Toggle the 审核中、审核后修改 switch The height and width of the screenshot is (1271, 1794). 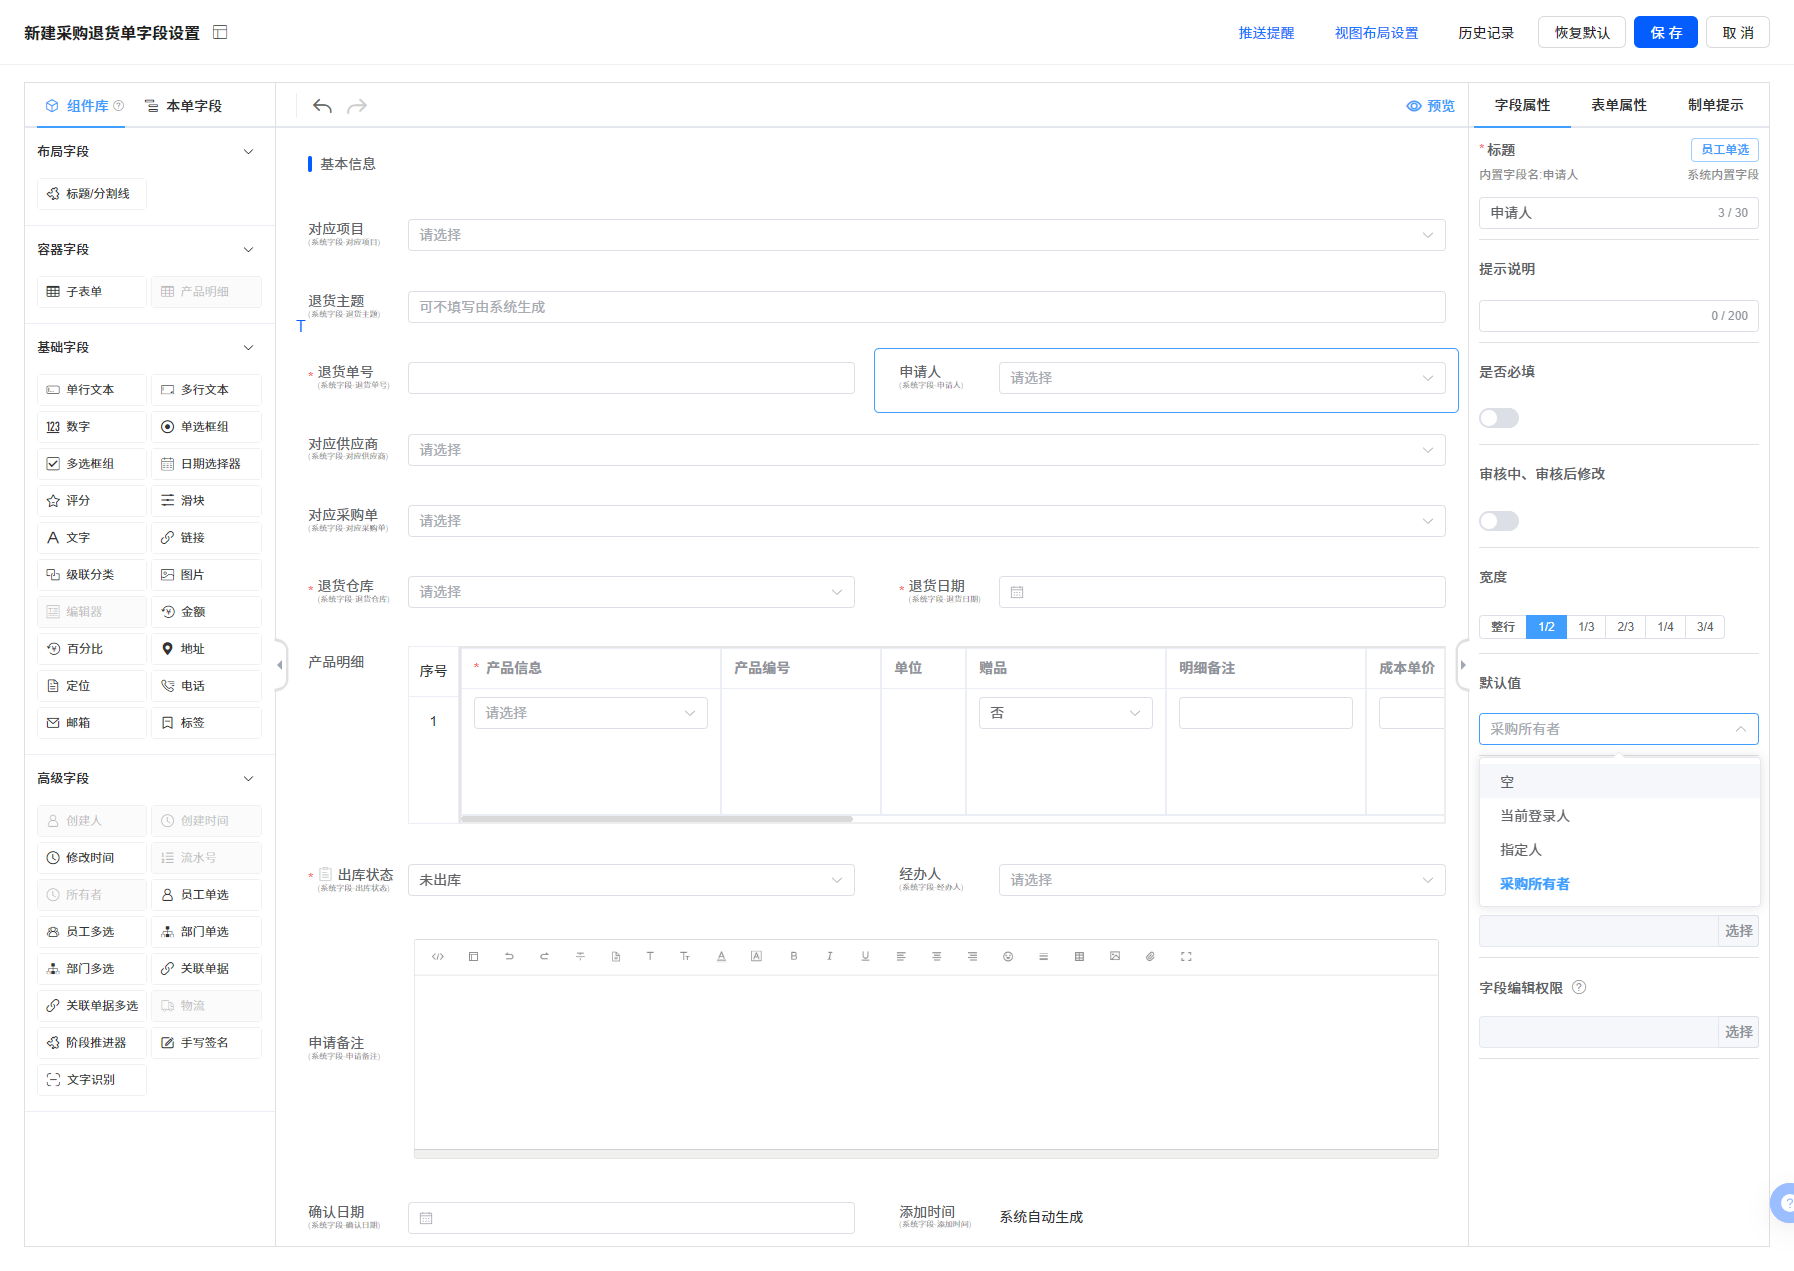[1498, 521]
